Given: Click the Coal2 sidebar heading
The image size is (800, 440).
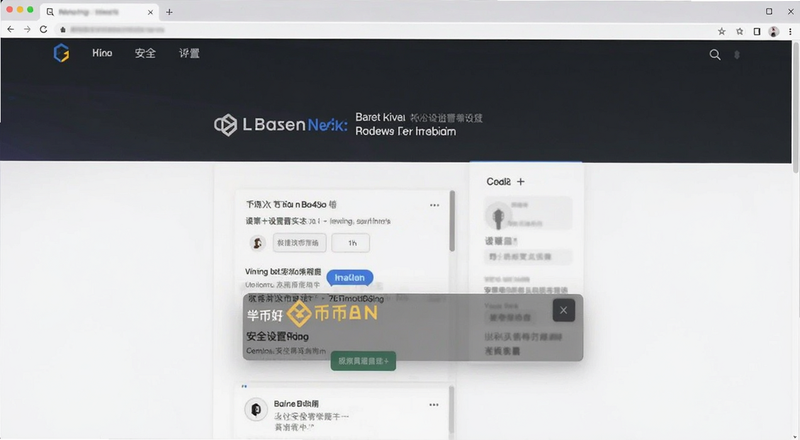Looking at the screenshot, I should tap(498, 182).
